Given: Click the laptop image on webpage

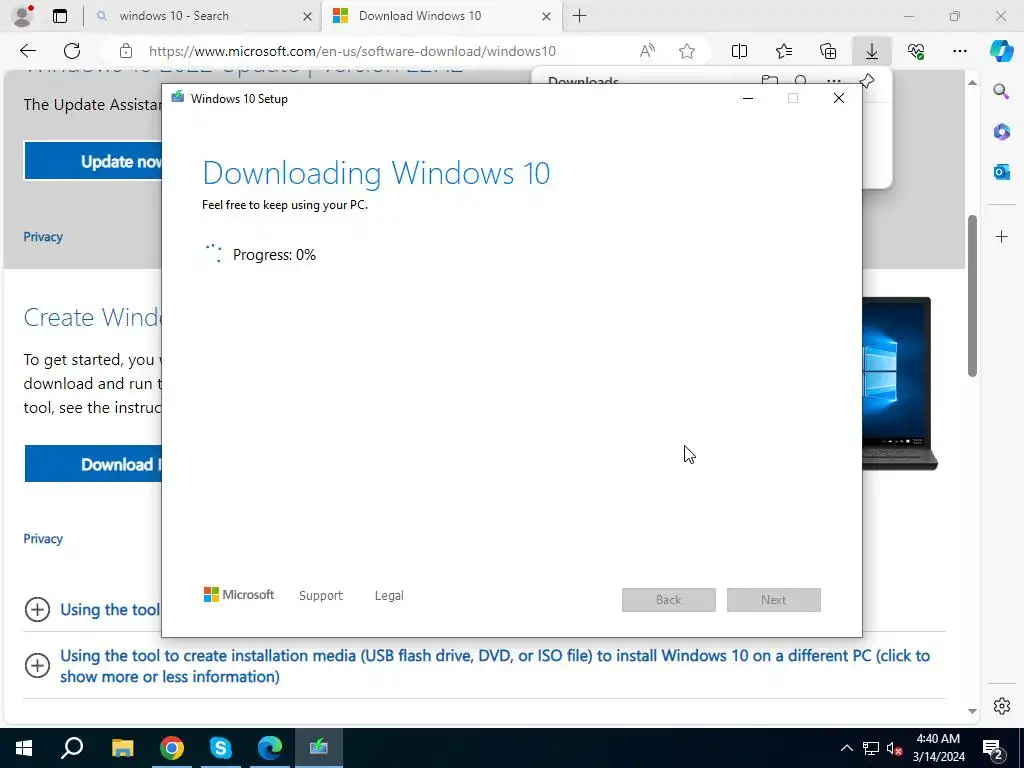Looking at the screenshot, I should click(x=900, y=383).
